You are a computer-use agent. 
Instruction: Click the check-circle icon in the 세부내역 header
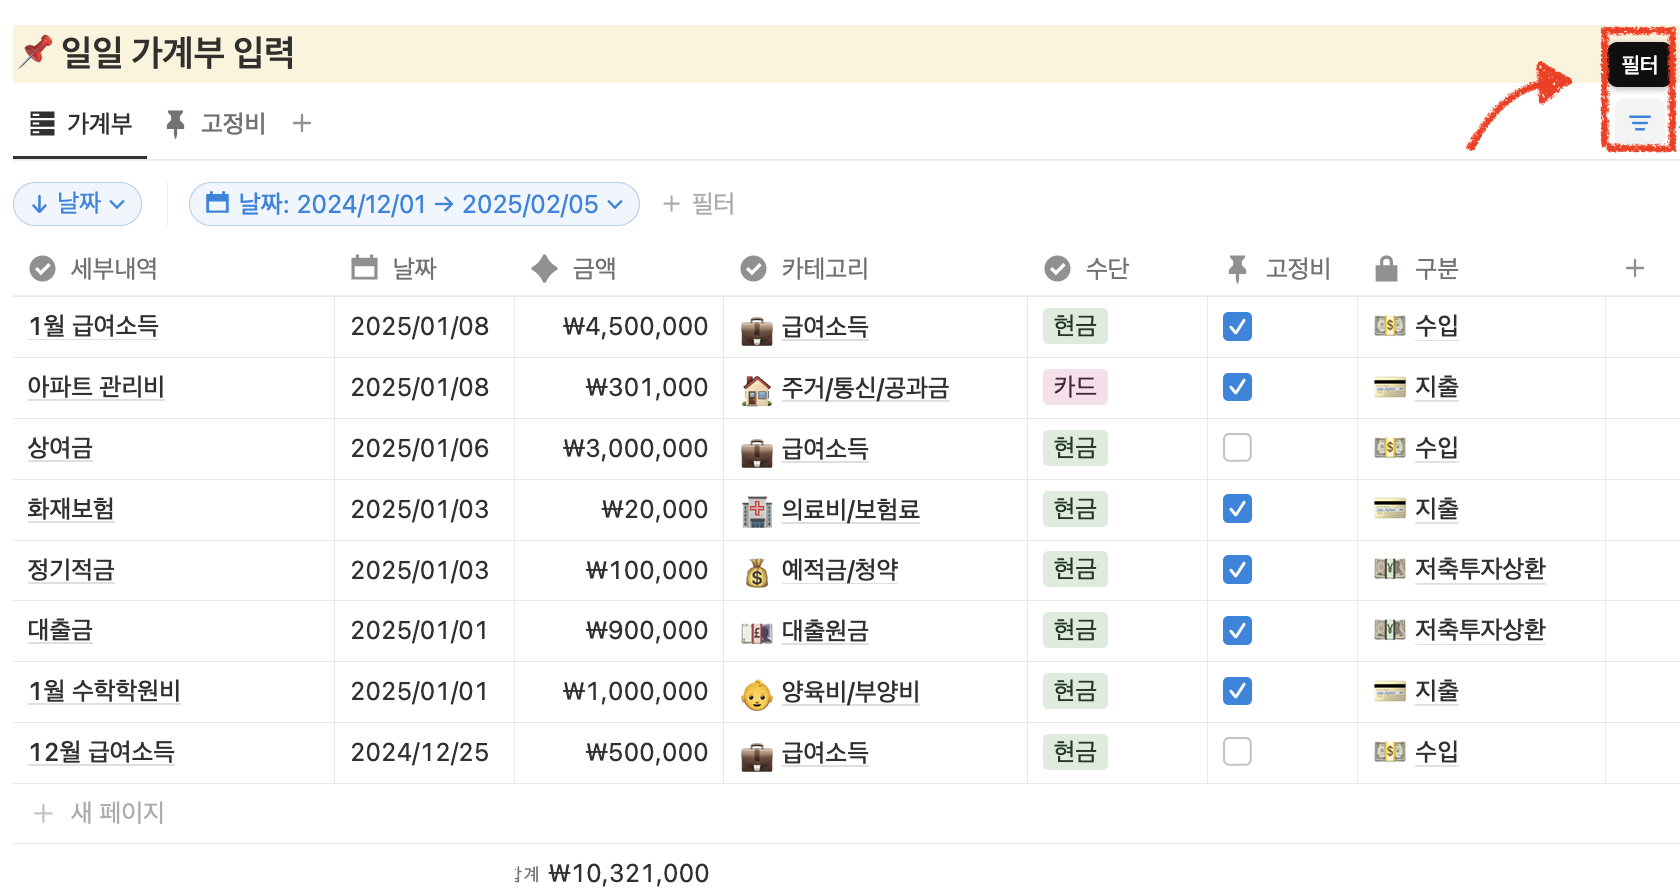[42, 268]
